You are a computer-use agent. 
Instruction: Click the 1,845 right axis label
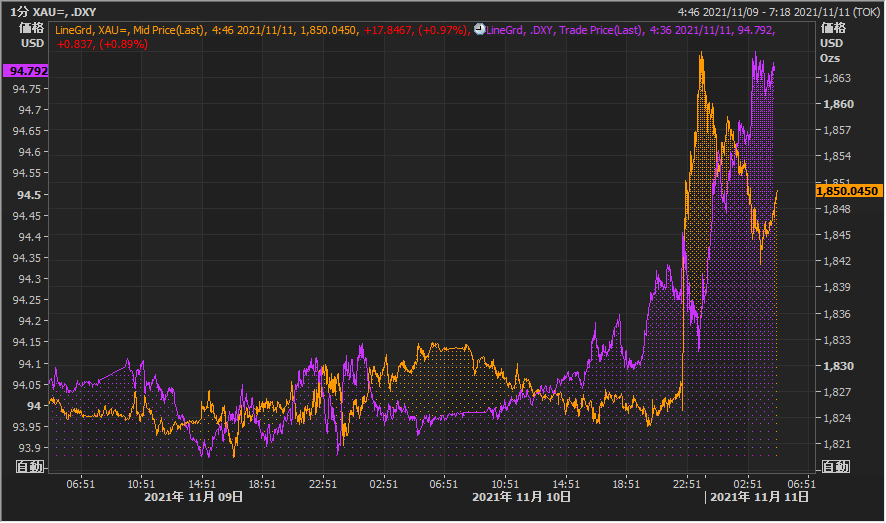(837, 235)
